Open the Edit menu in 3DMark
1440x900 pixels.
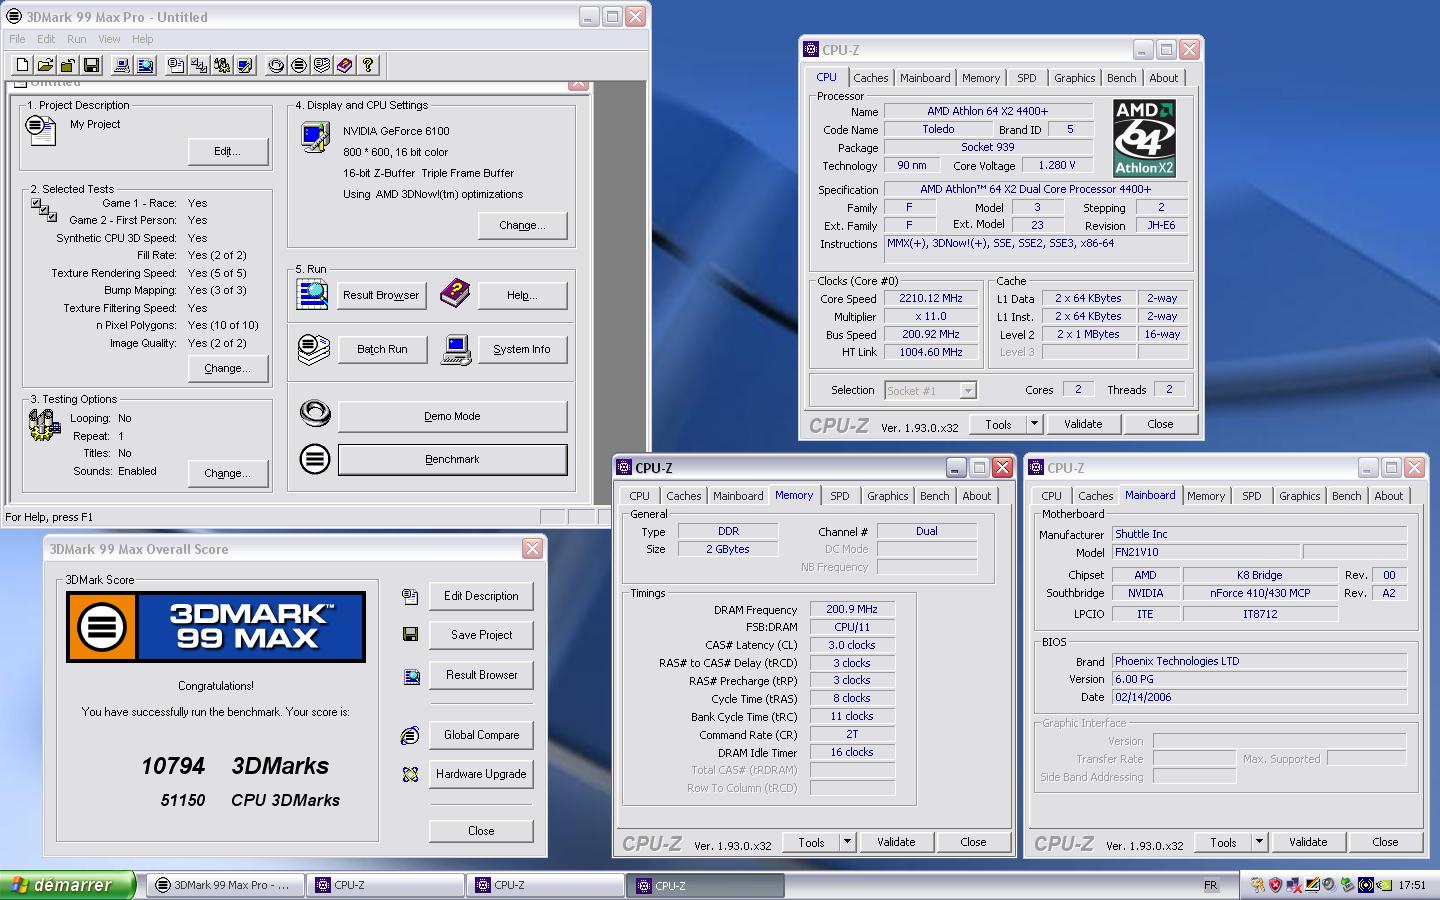coord(46,39)
